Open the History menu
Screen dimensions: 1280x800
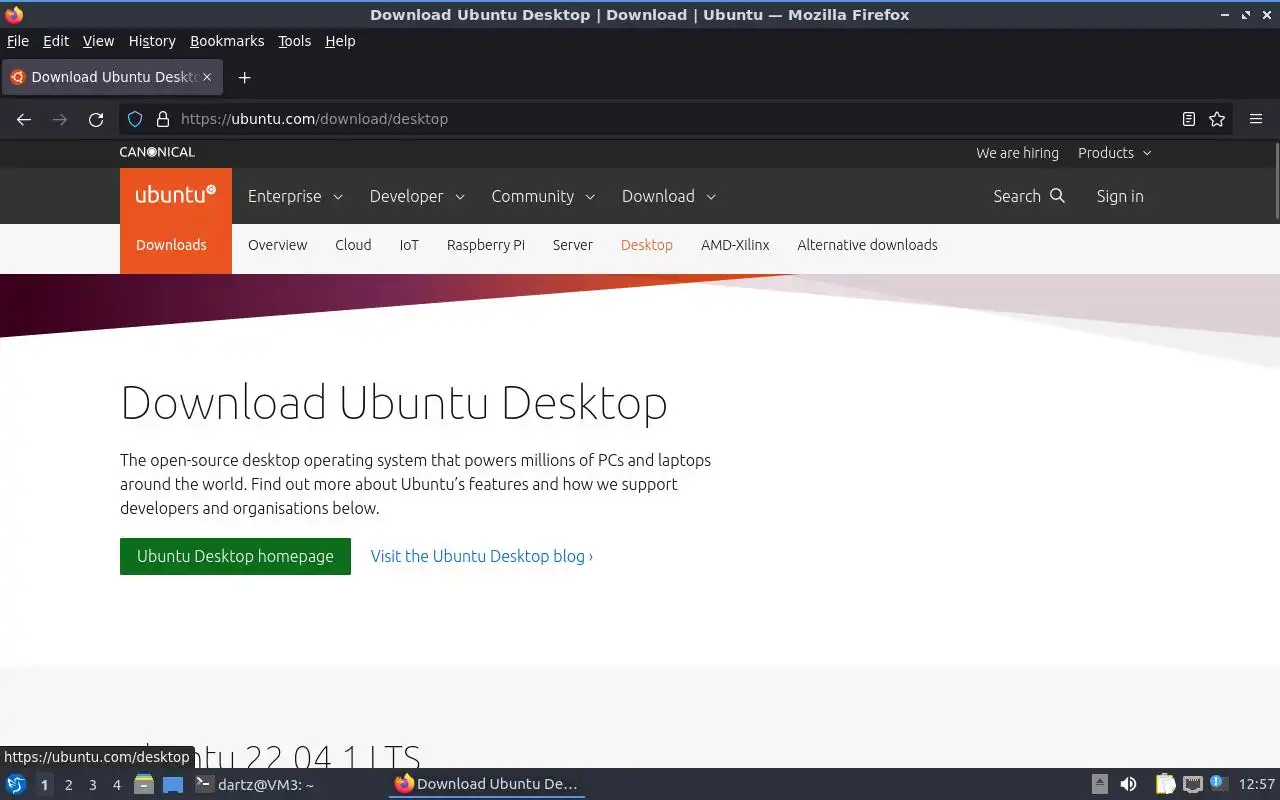tap(152, 41)
